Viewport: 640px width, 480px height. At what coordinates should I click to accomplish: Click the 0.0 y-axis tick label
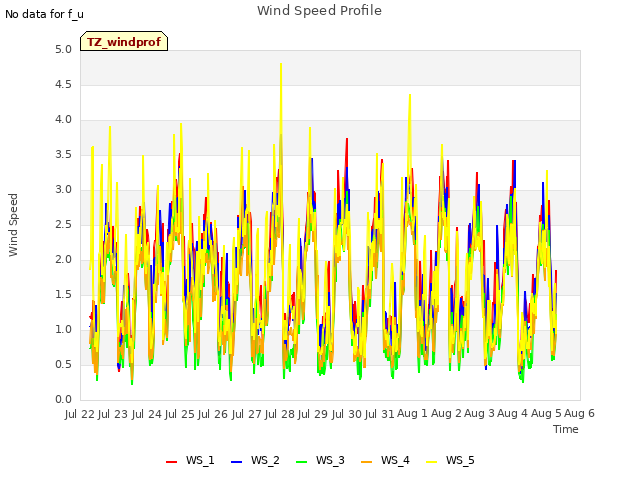(x=63, y=400)
